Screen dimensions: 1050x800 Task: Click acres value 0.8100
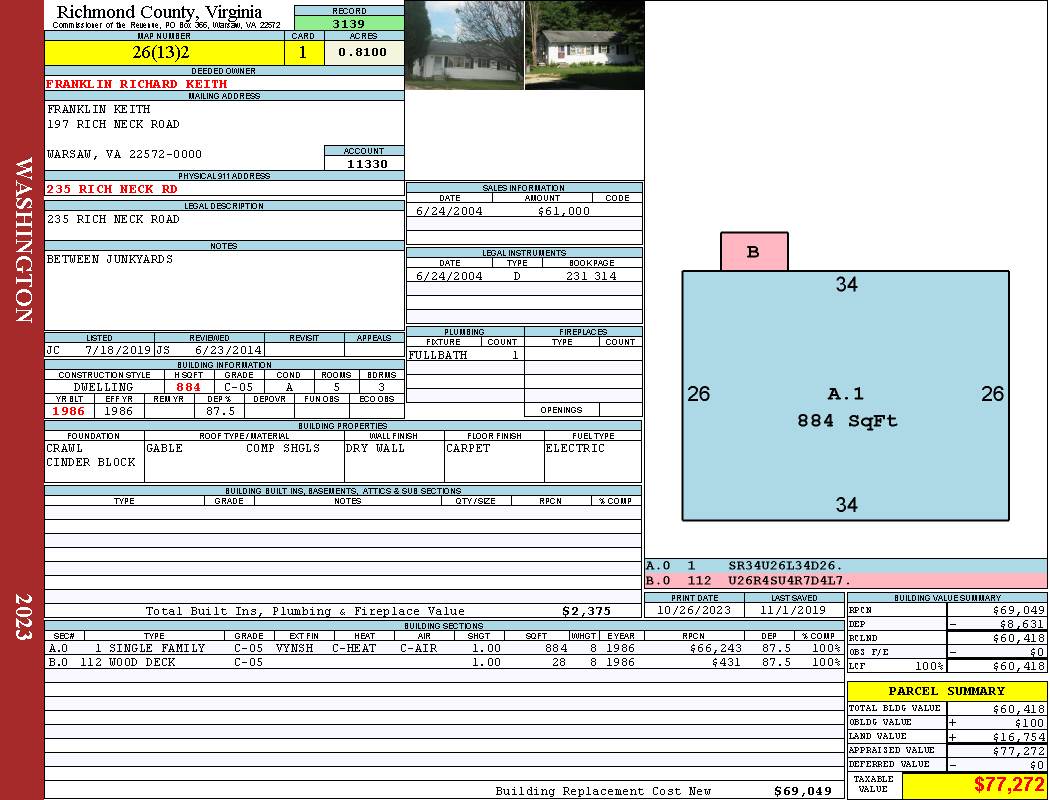[x=362, y=52]
